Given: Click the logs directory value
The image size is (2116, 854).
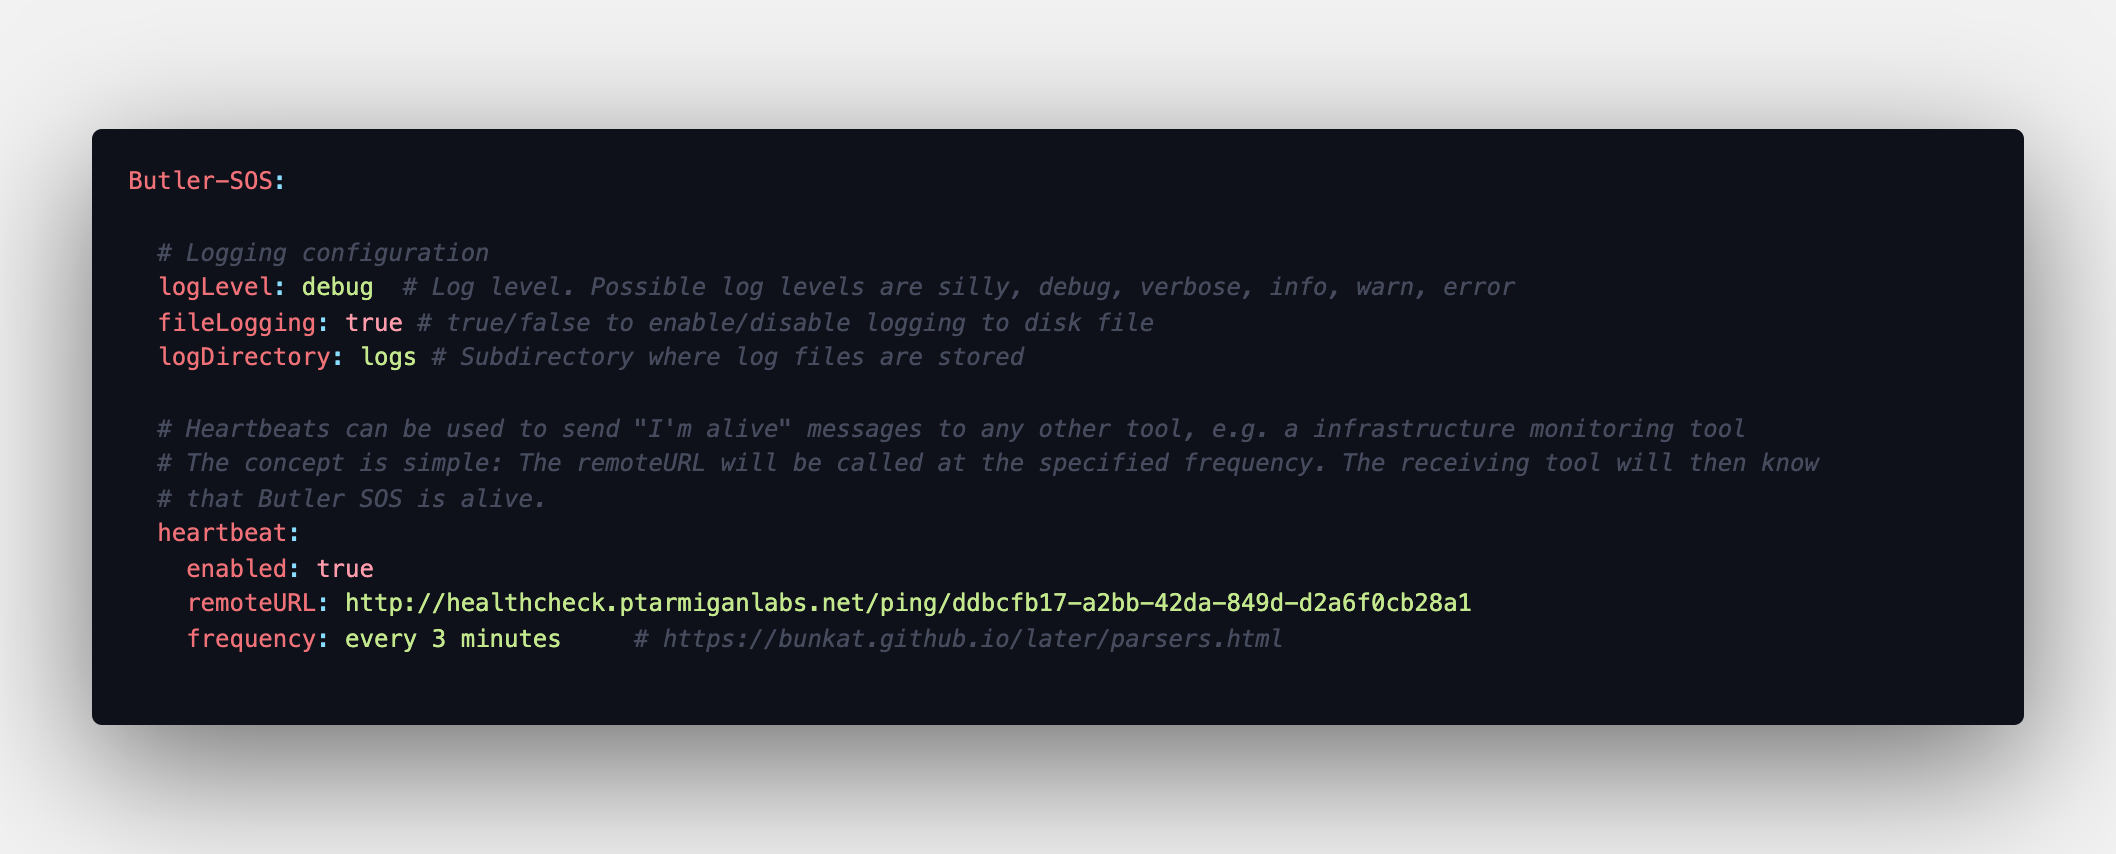Looking at the screenshot, I should [388, 357].
